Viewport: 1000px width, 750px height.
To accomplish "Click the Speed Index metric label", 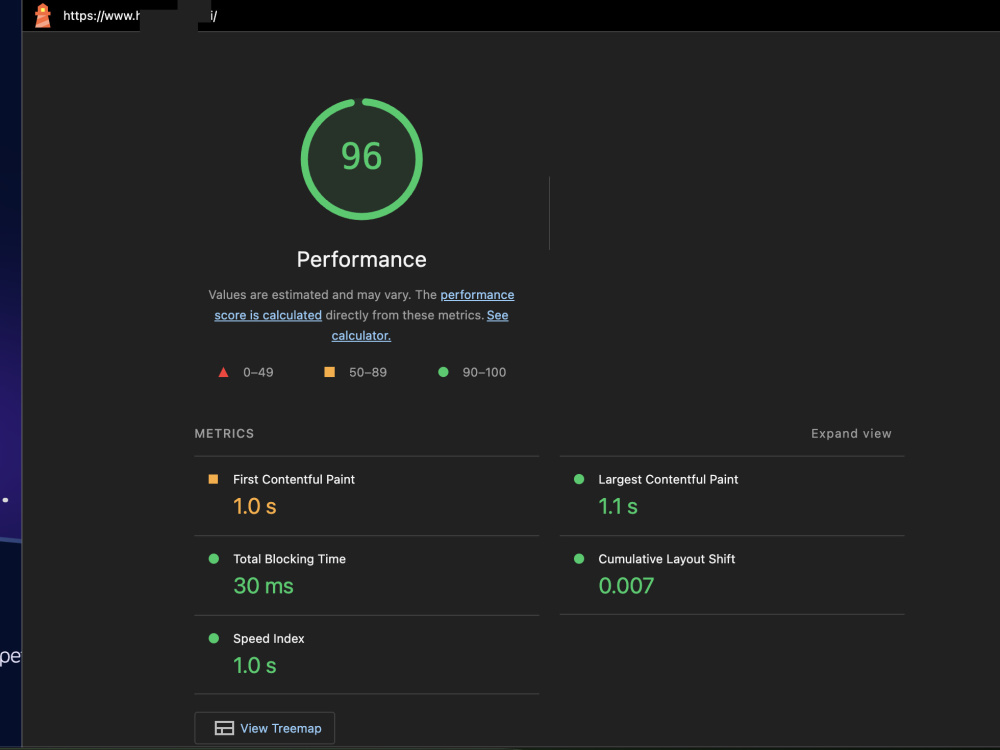I will (x=268, y=639).
